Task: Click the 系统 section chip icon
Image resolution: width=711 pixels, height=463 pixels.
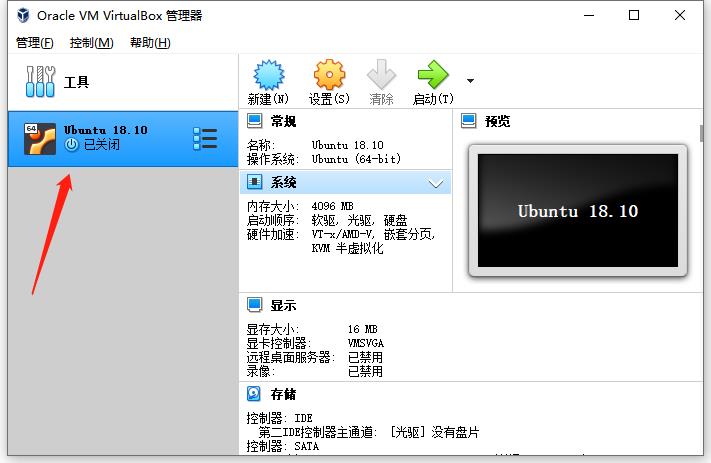Action: point(254,182)
